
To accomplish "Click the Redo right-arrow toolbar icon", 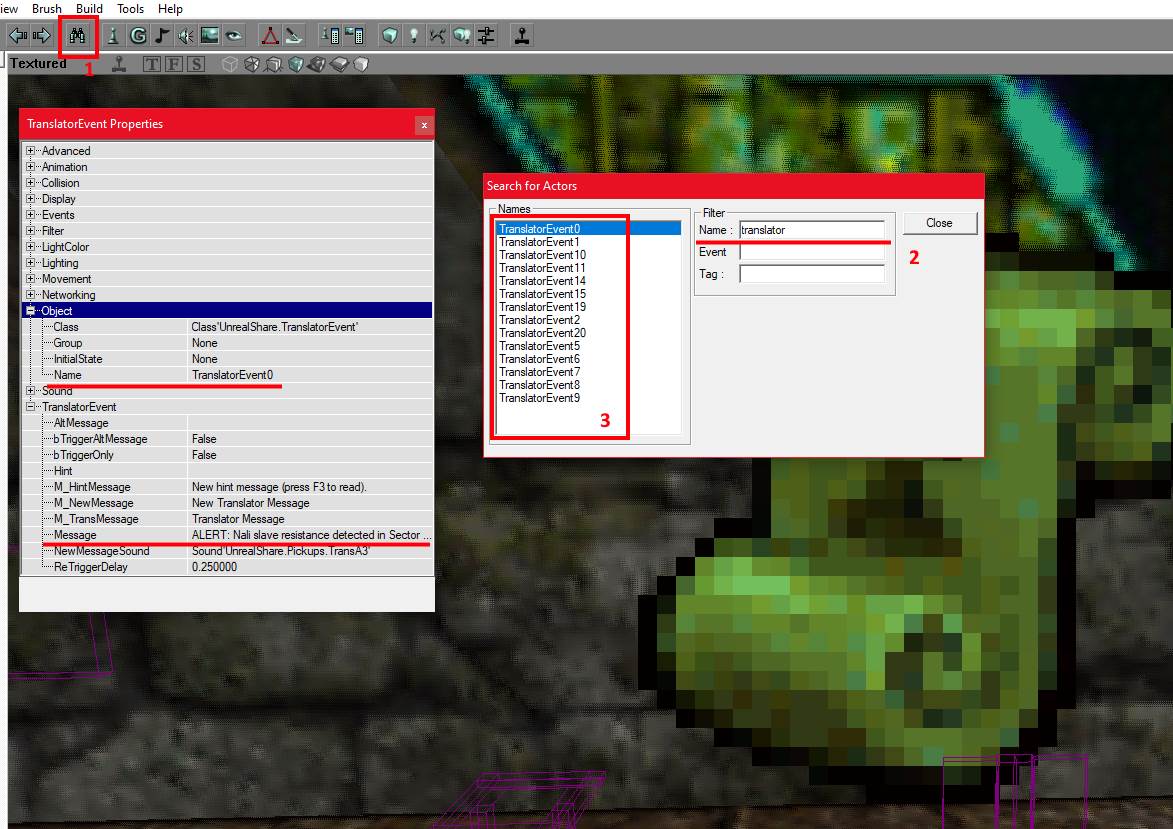I will 42,35.
